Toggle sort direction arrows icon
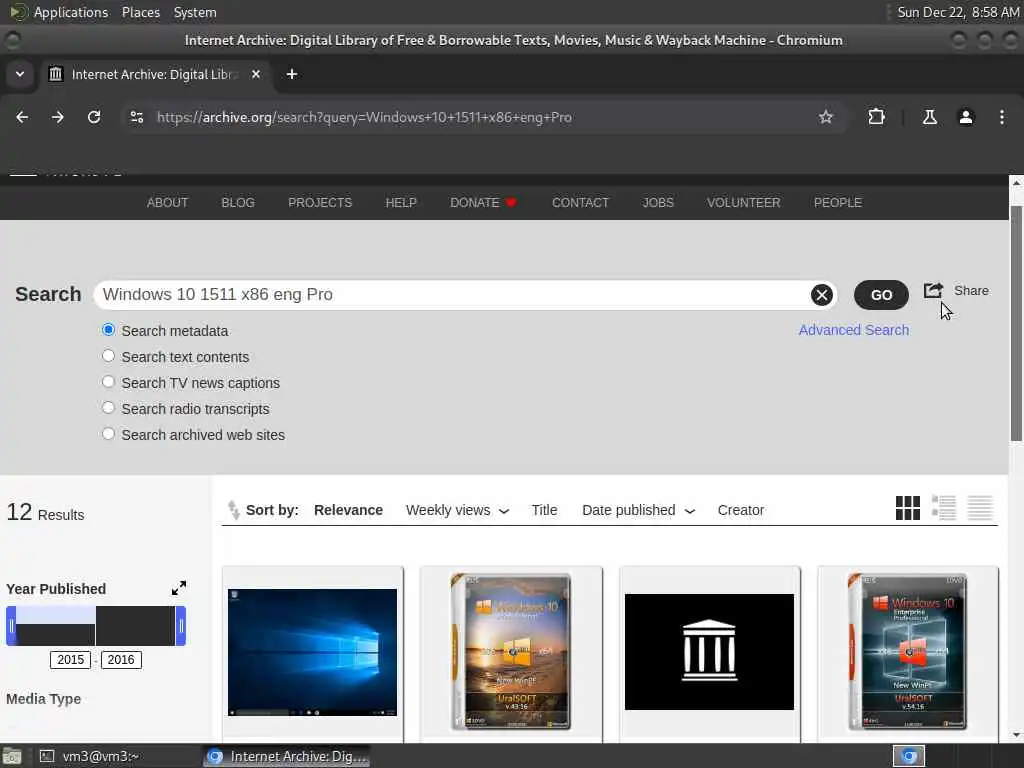Image resolution: width=1024 pixels, height=768 pixels. point(233,510)
